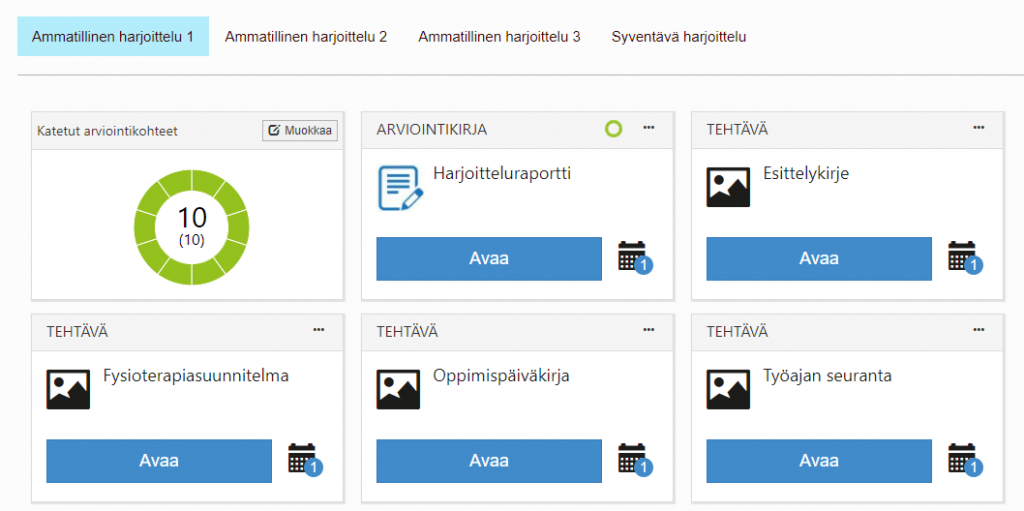
Task: Click the Fysioterapiasuunnitelma task title
Action: 196,376
